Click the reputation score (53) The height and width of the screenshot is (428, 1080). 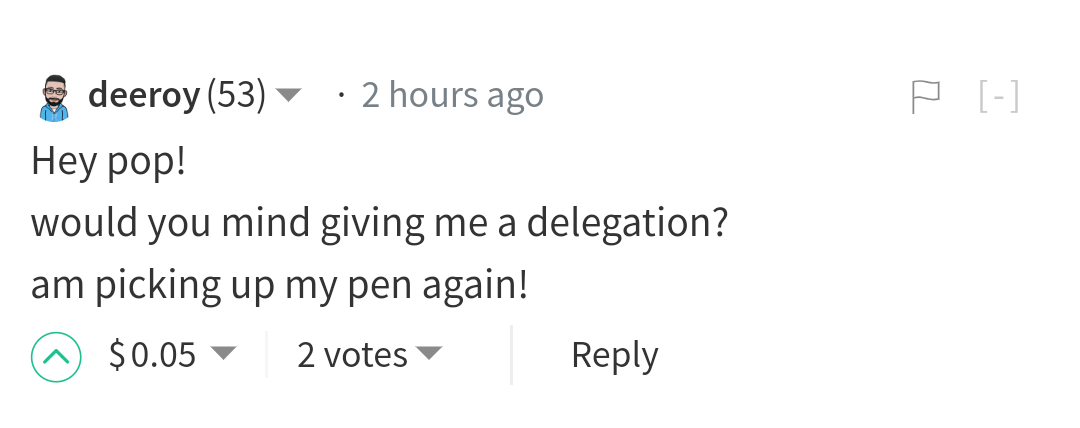(236, 95)
